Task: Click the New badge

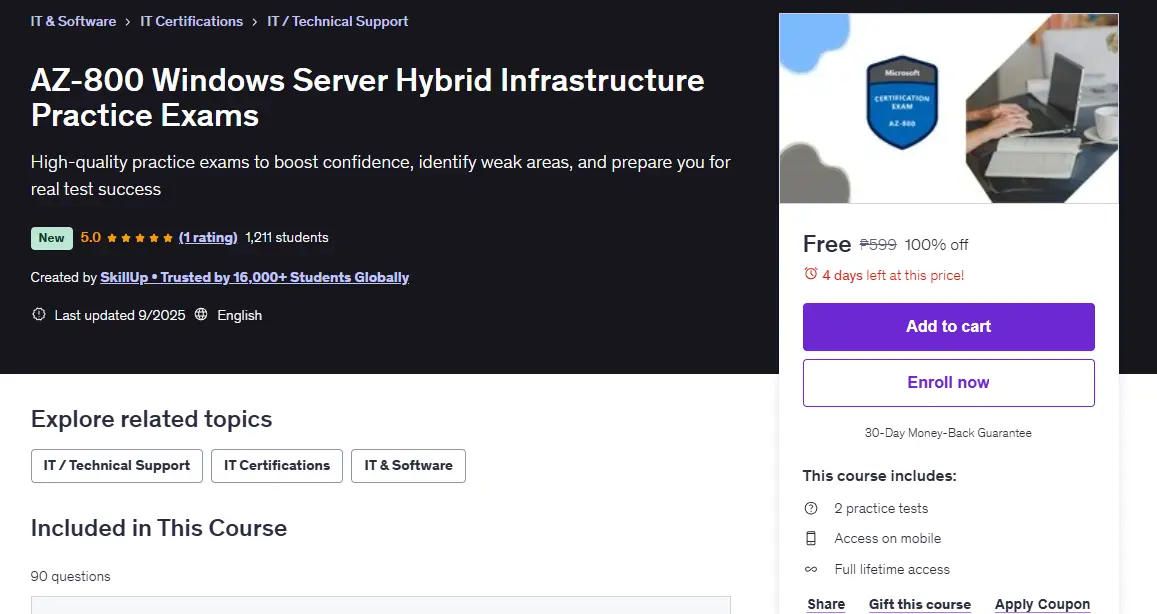Action: coord(52,238)
